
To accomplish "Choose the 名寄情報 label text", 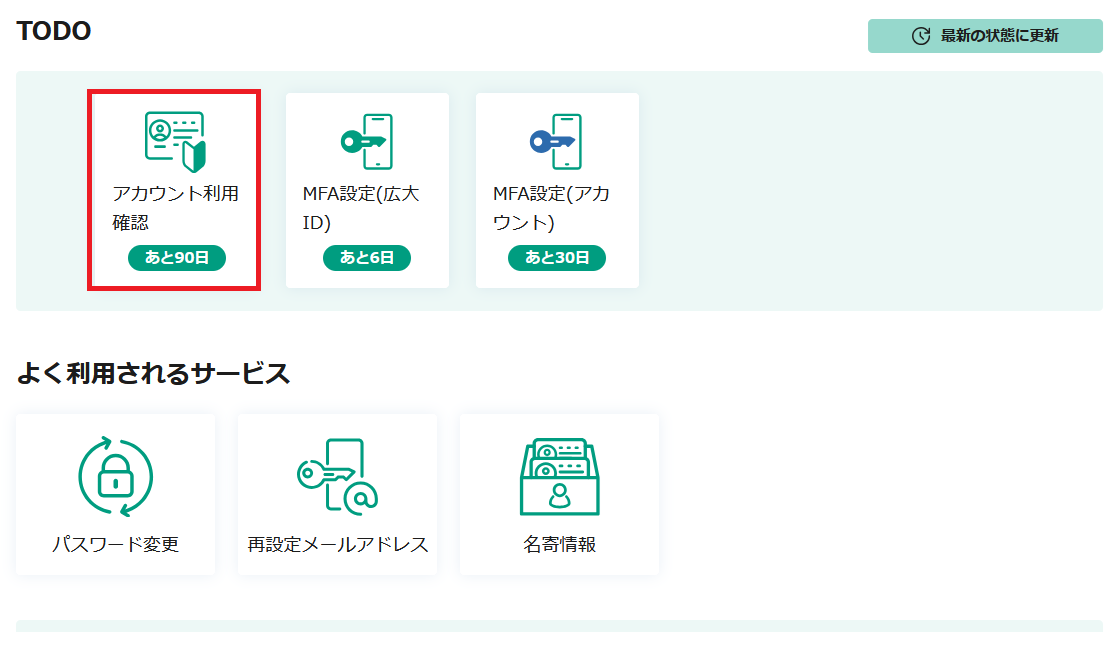I will click(559, 545).
